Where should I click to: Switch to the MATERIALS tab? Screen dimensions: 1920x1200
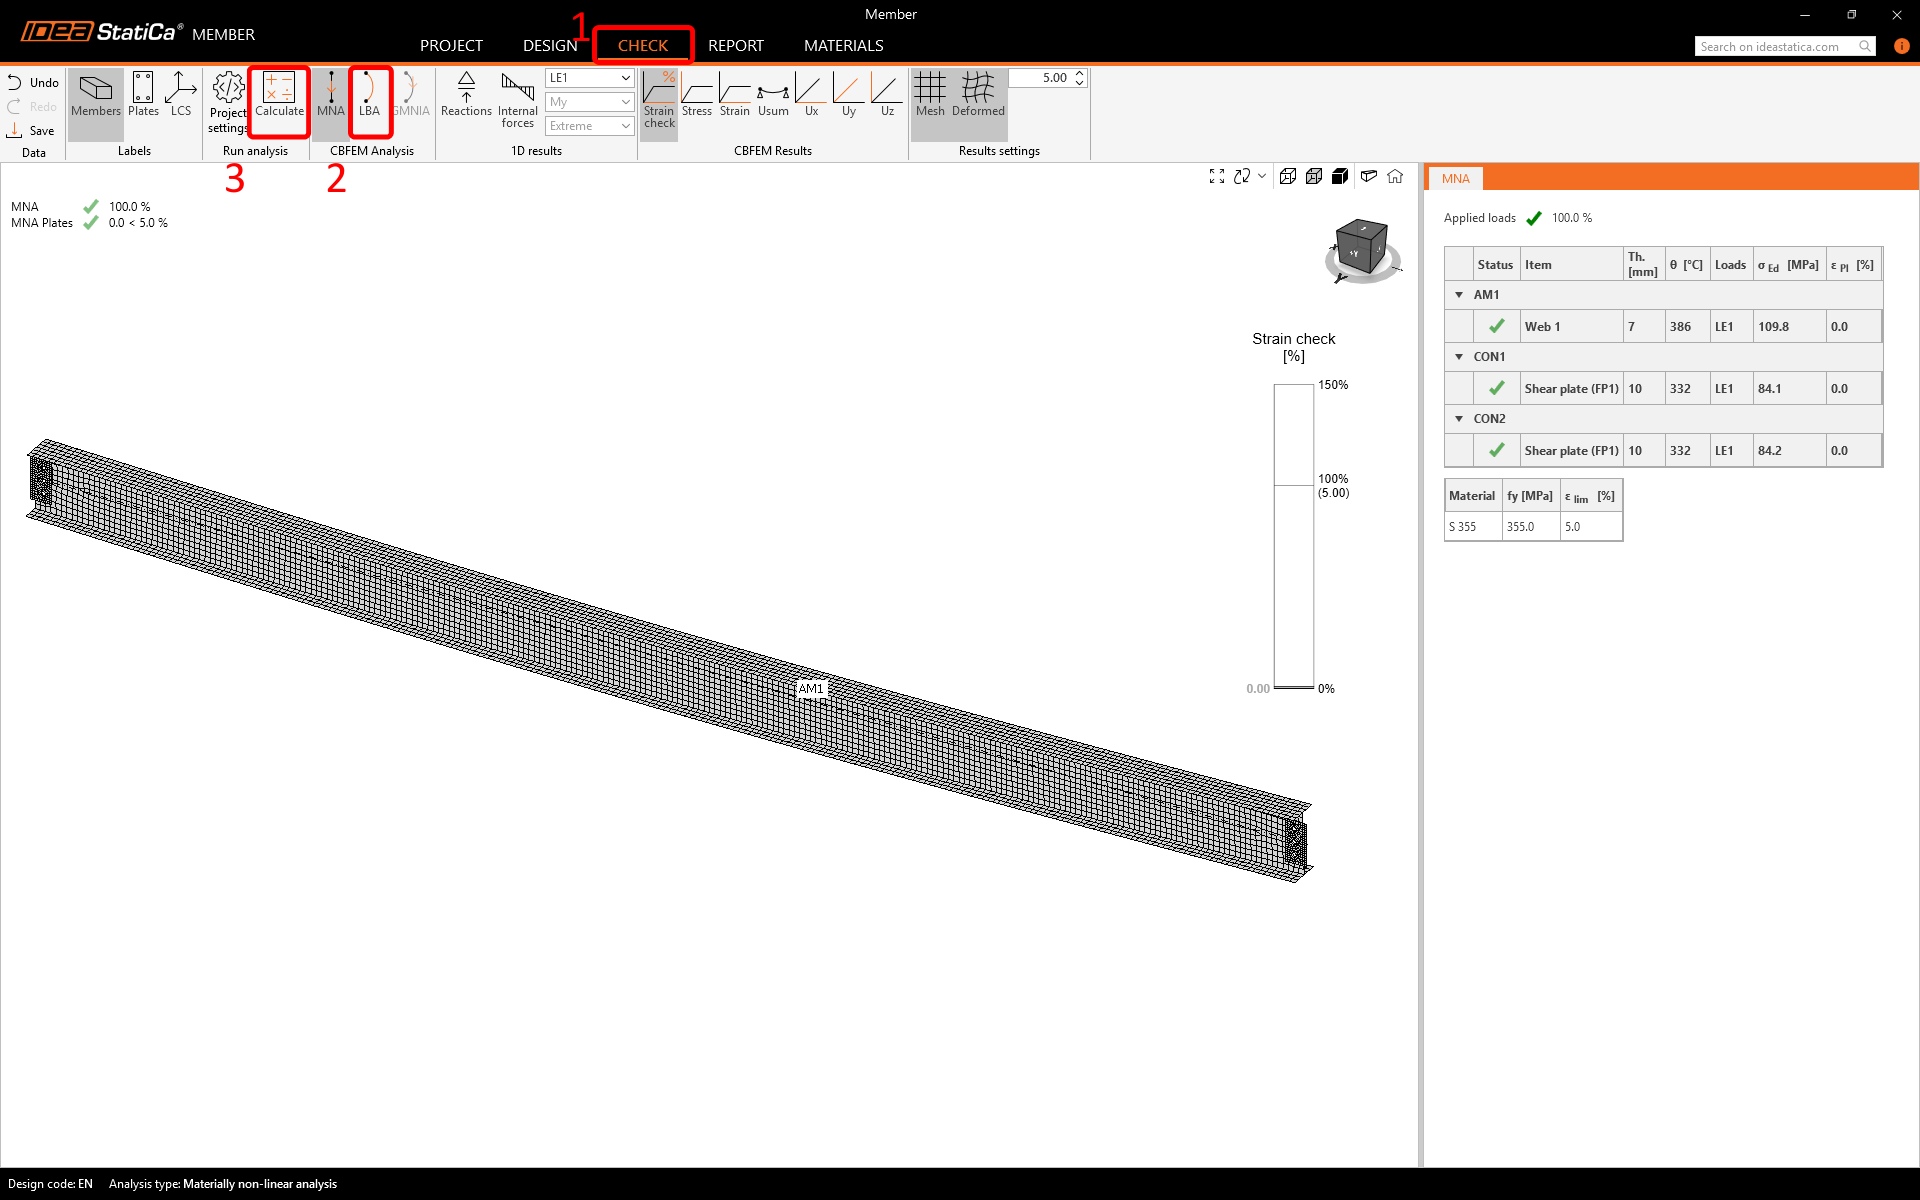[x=843, y=46]
